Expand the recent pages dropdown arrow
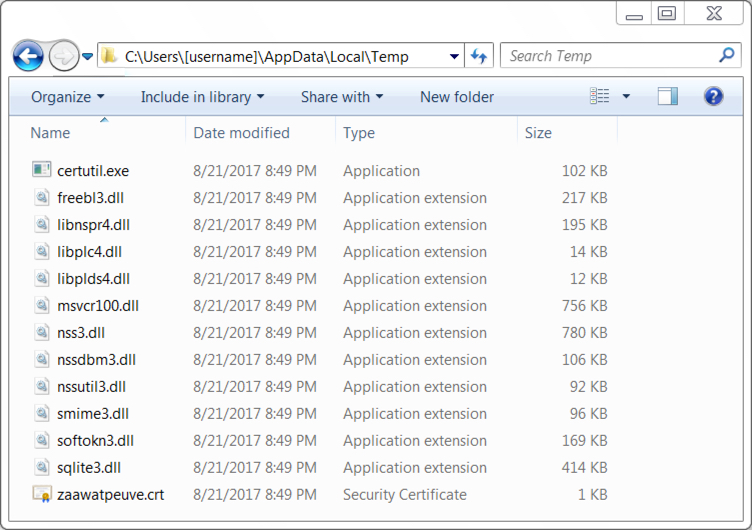This screenshot has height=530, width=752. (x=87, y=57)
